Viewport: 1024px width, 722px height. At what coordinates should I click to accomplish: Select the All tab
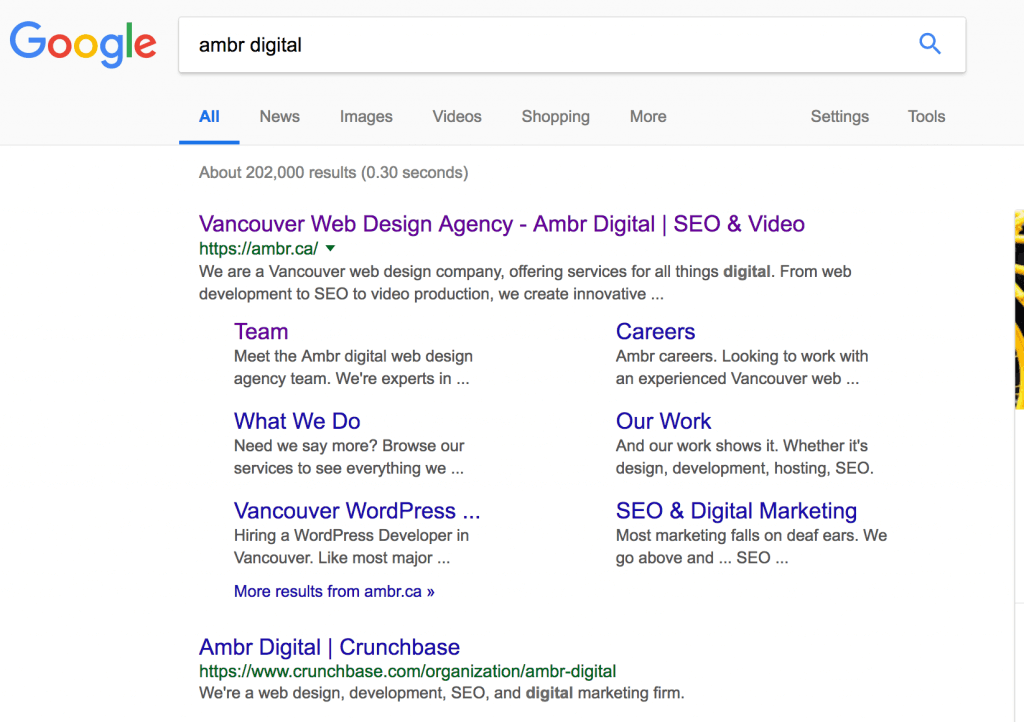click(209, 116)
